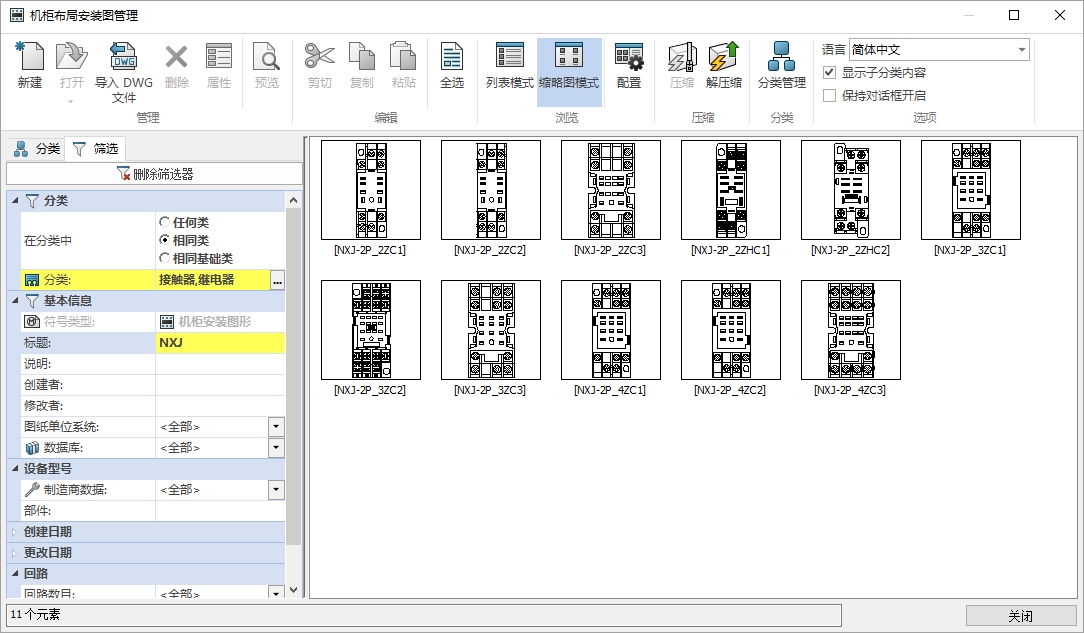
Task: Click the 删除筛选器 button
Action: point(154,174)
